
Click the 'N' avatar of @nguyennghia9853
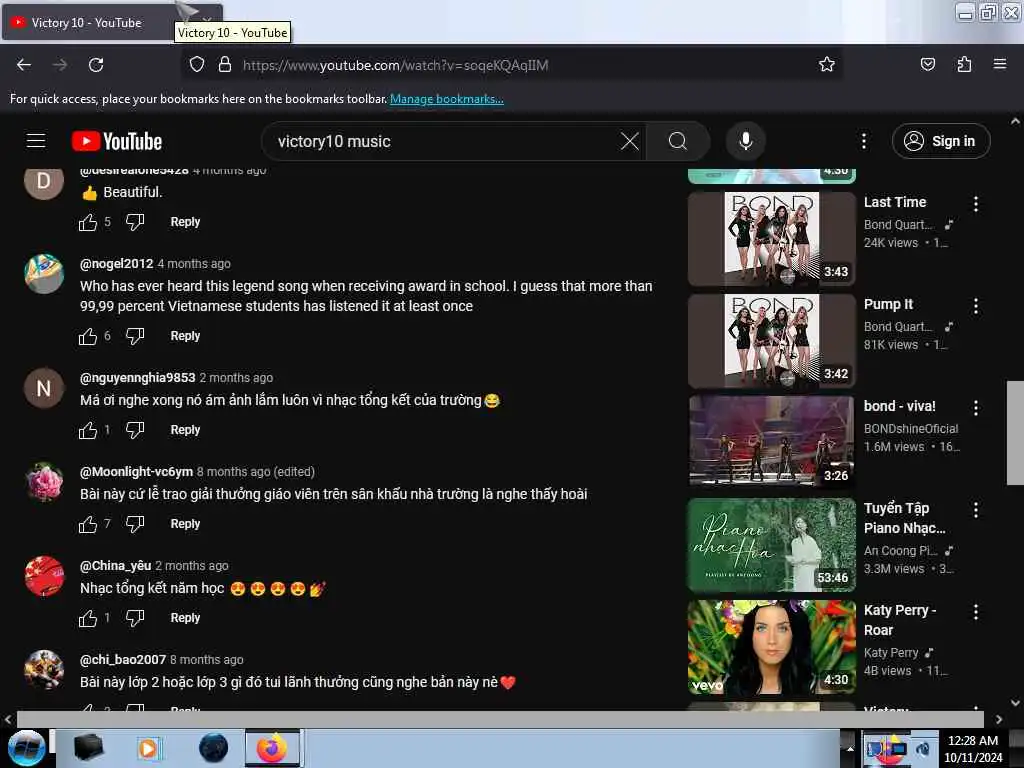point(44,388)
